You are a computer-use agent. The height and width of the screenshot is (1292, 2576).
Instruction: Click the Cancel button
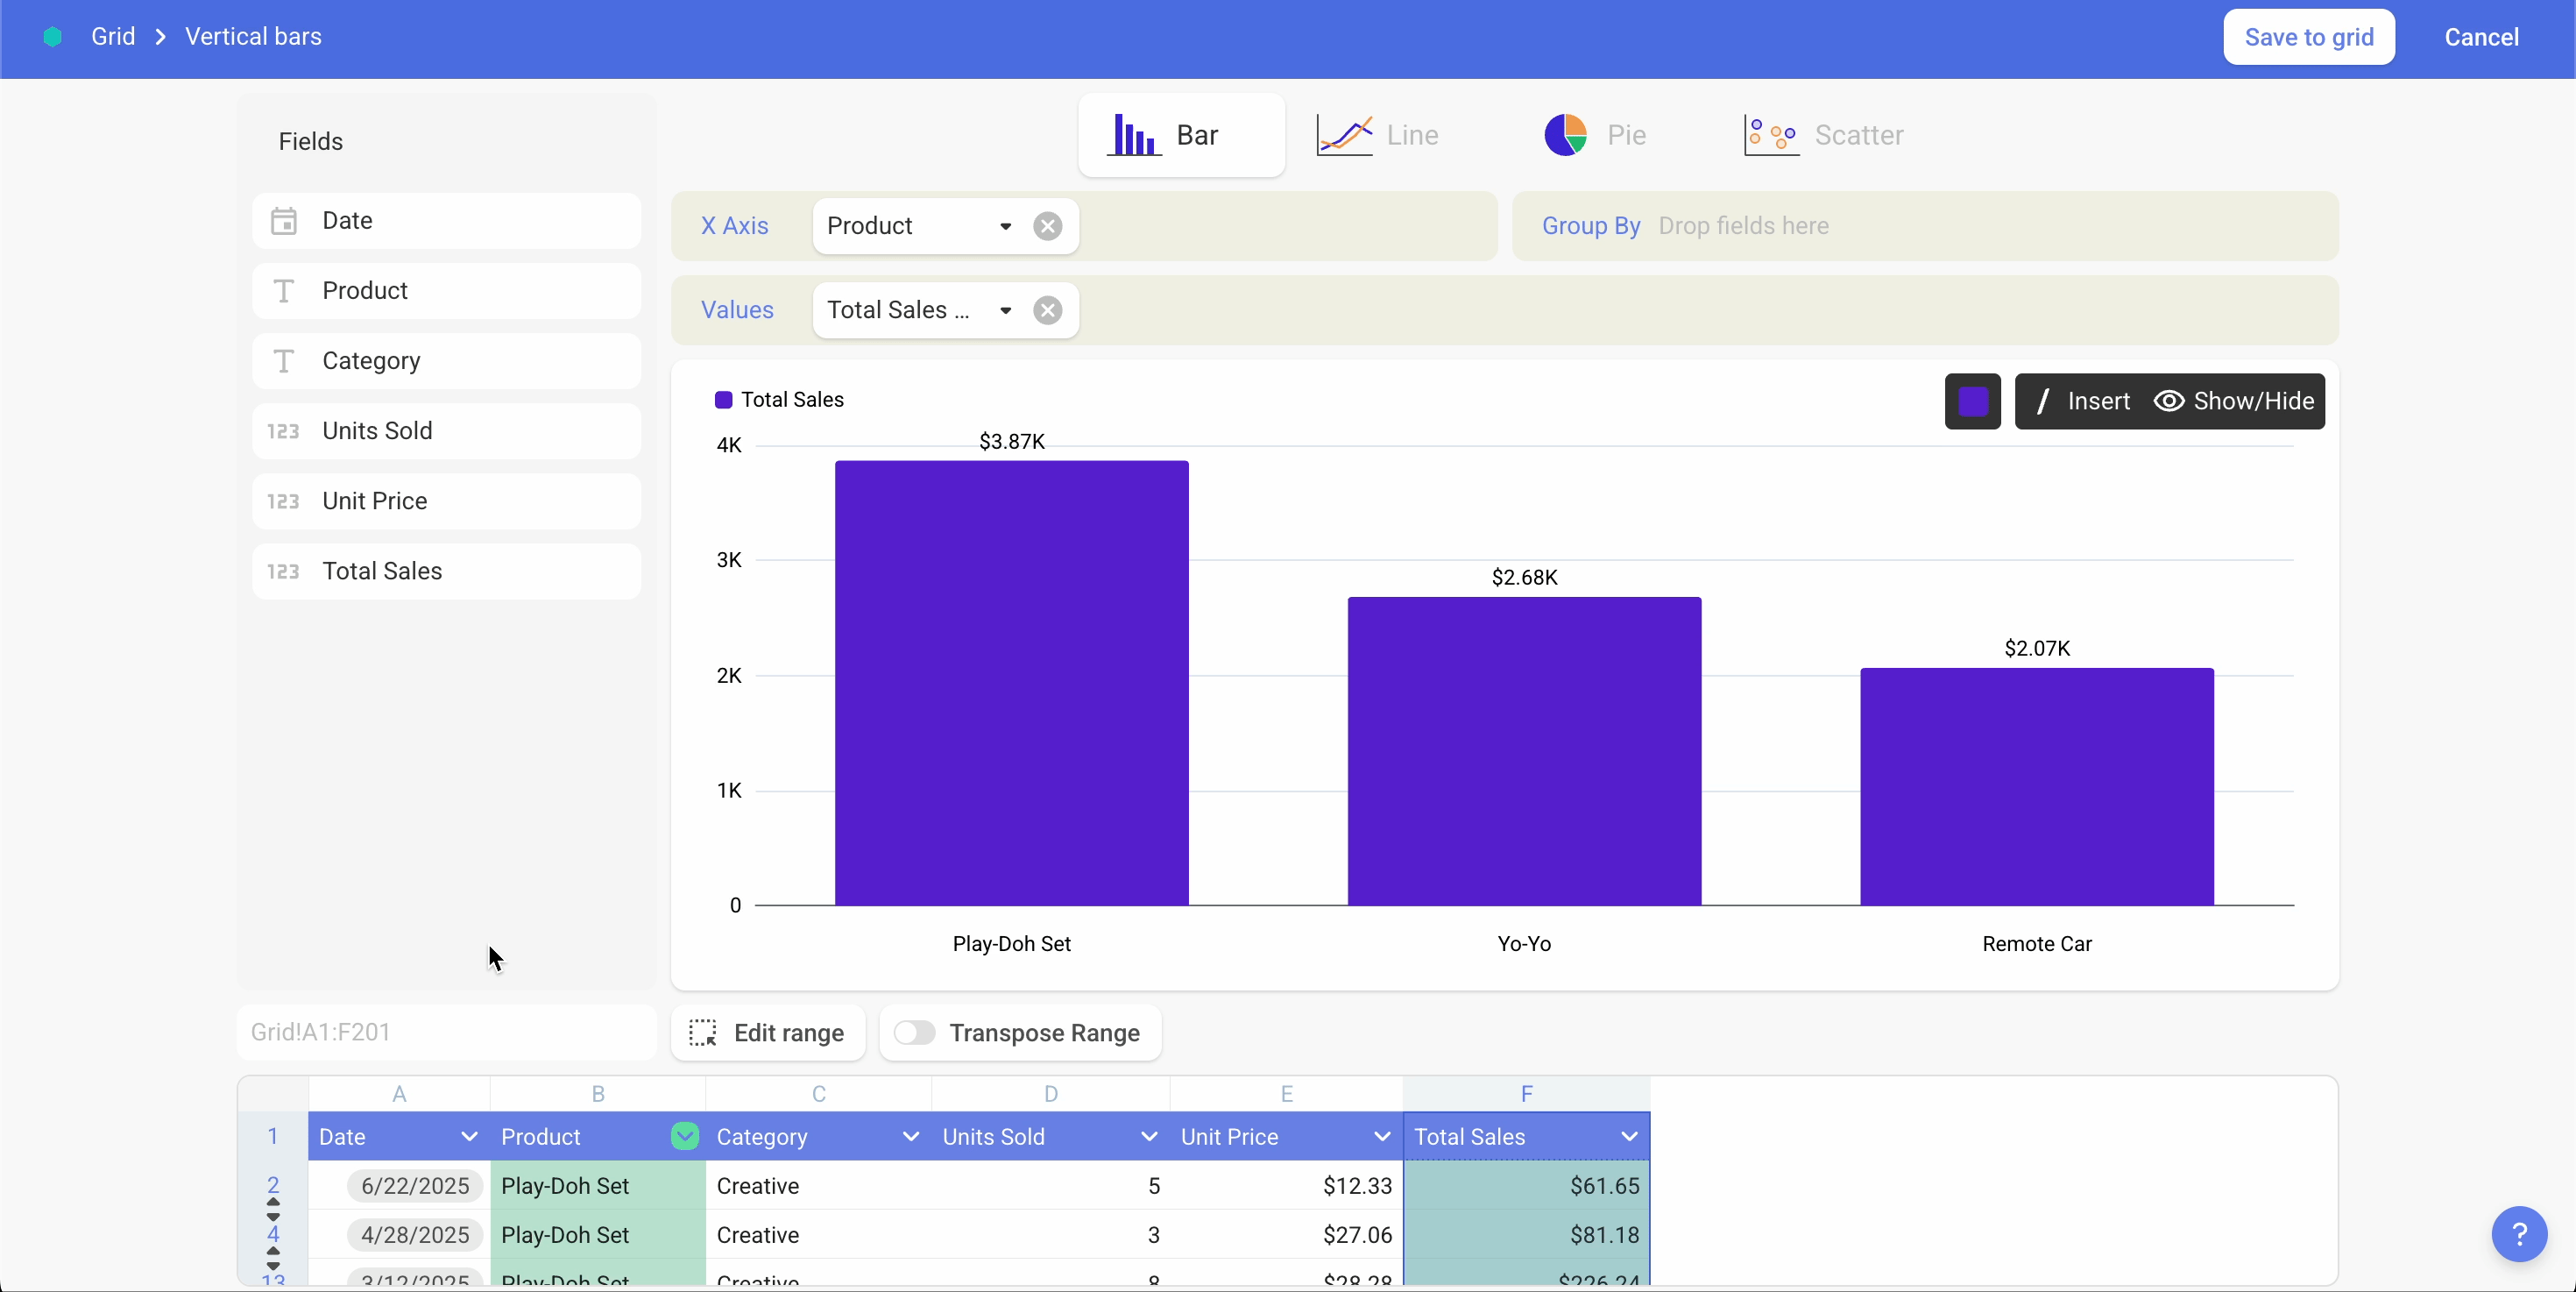[x=2481, y=37]
